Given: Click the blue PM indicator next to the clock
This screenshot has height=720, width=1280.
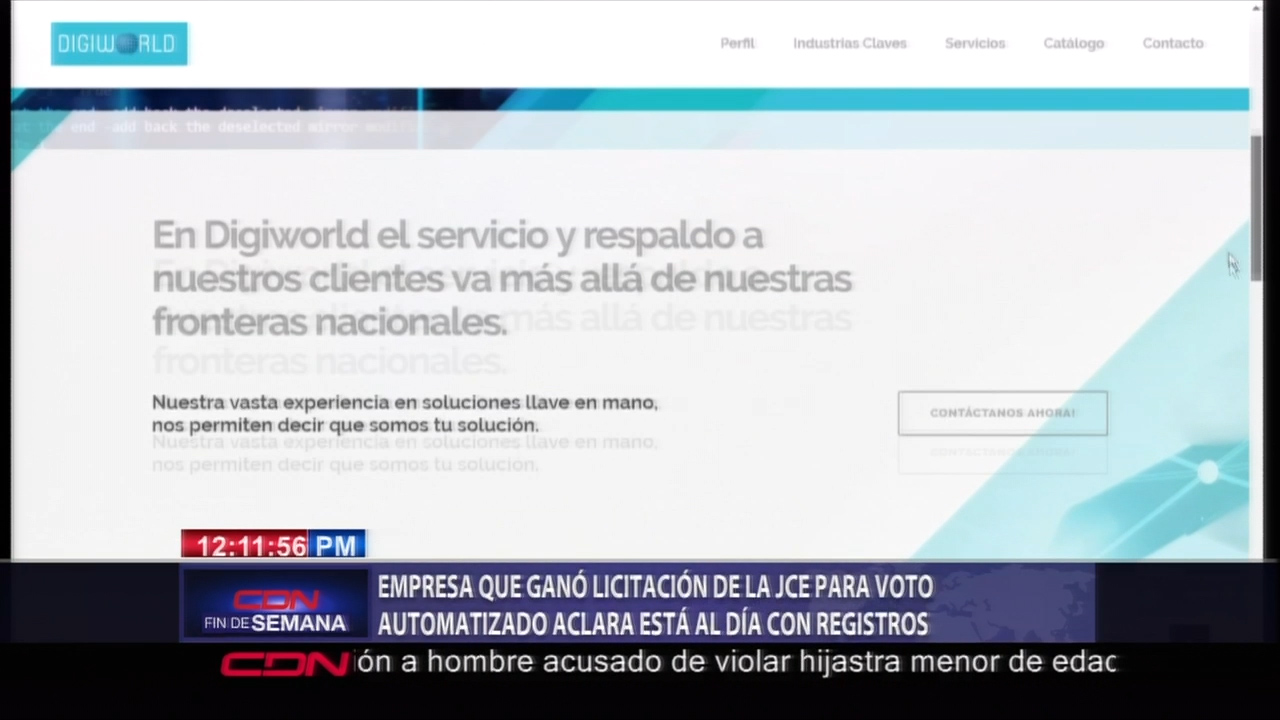Looking at the screenshot, I should 337,546.
